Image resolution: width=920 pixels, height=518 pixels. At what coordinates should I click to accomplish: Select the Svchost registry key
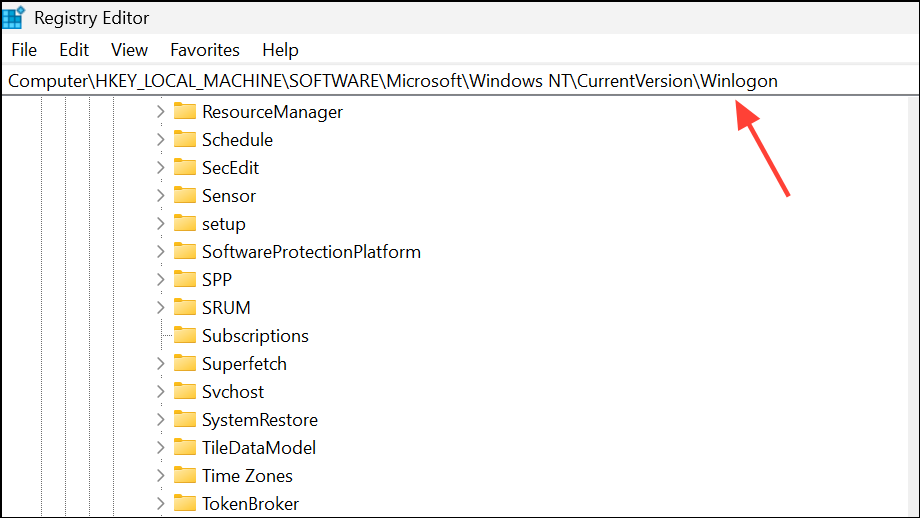coord(233,392)
